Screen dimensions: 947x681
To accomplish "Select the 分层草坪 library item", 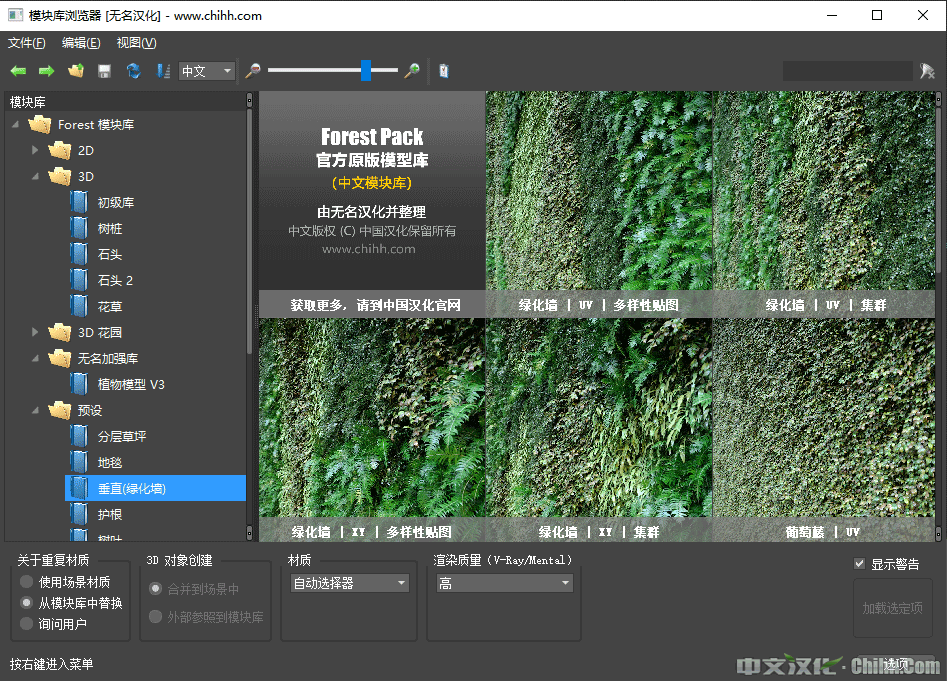I will [x=122, y=436].
